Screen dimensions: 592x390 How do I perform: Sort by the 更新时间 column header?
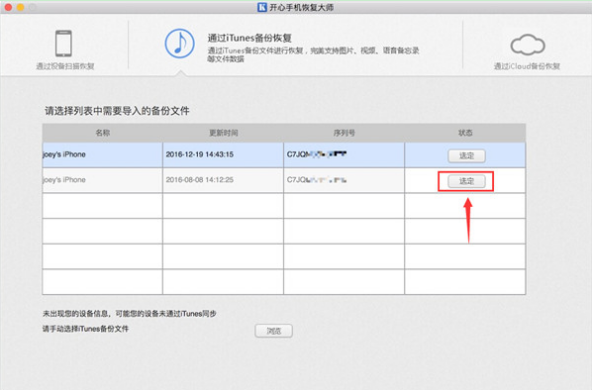pos(223,133)
